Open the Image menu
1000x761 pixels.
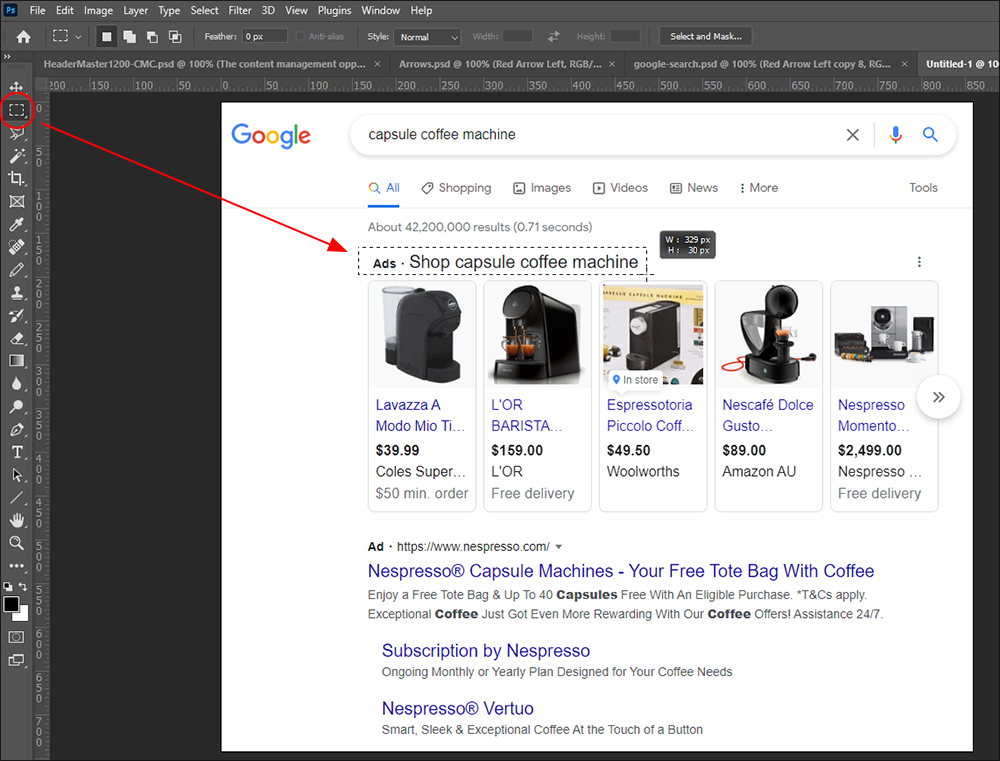pos(98,10)
